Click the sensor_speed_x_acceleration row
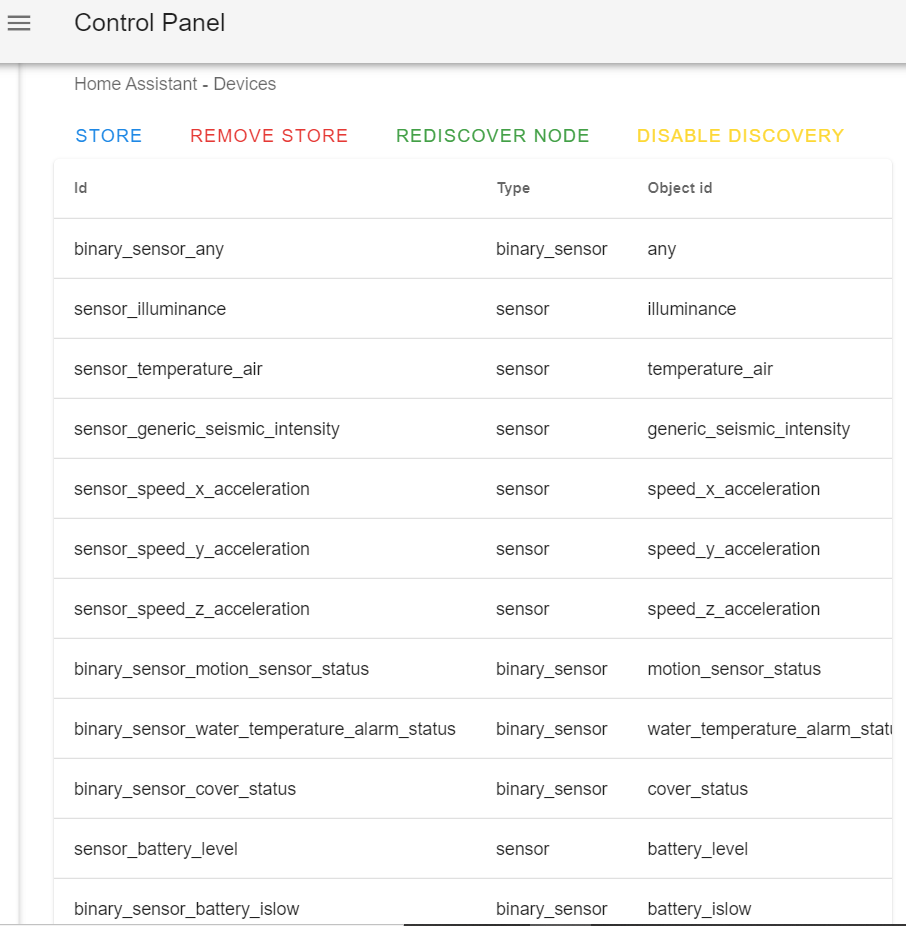This screenshot has height=926, width=906. [192, 489]
